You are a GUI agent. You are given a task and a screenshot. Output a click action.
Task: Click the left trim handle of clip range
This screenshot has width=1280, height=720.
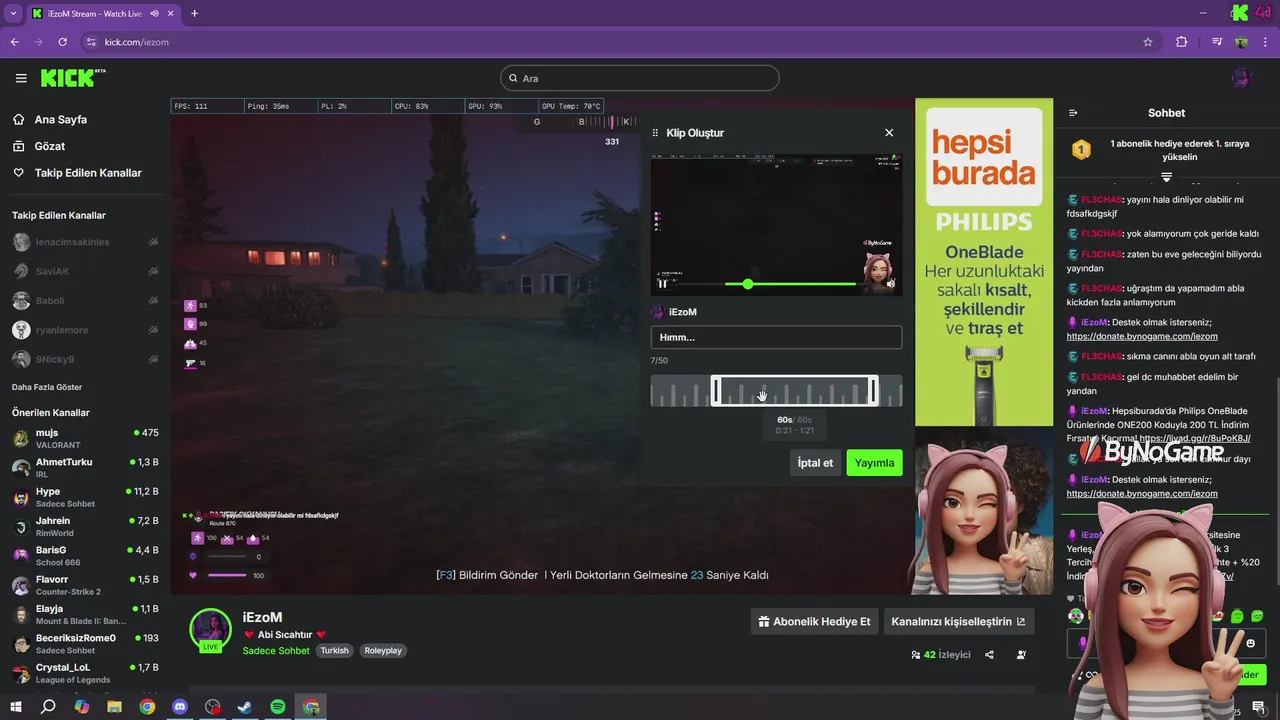[x=715, y=391]
